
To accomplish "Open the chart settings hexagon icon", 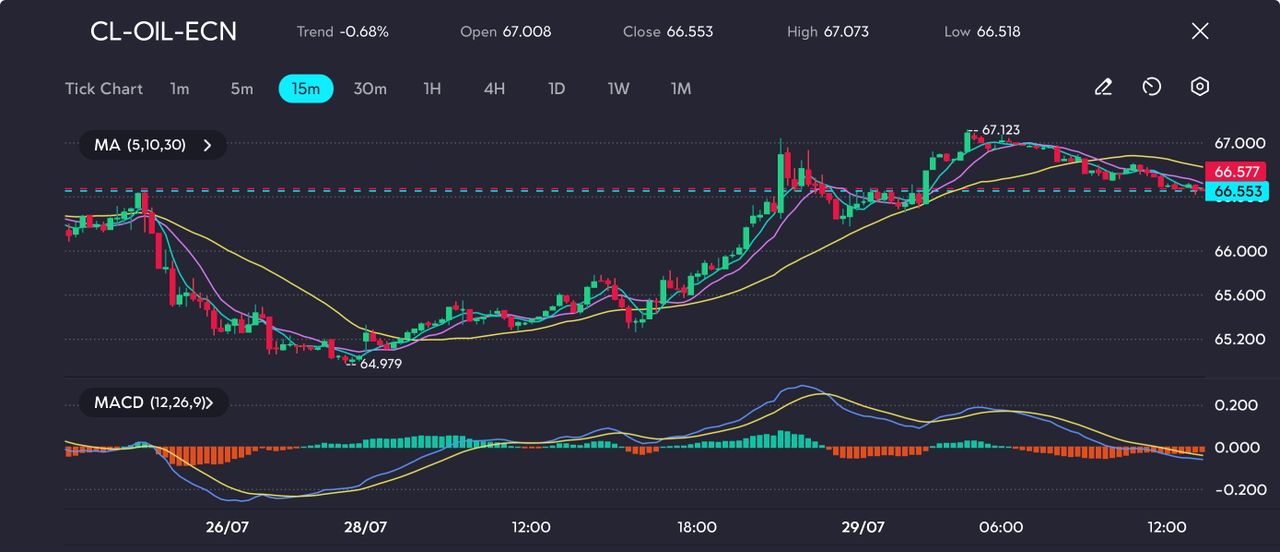I will tap(1200, 88).
